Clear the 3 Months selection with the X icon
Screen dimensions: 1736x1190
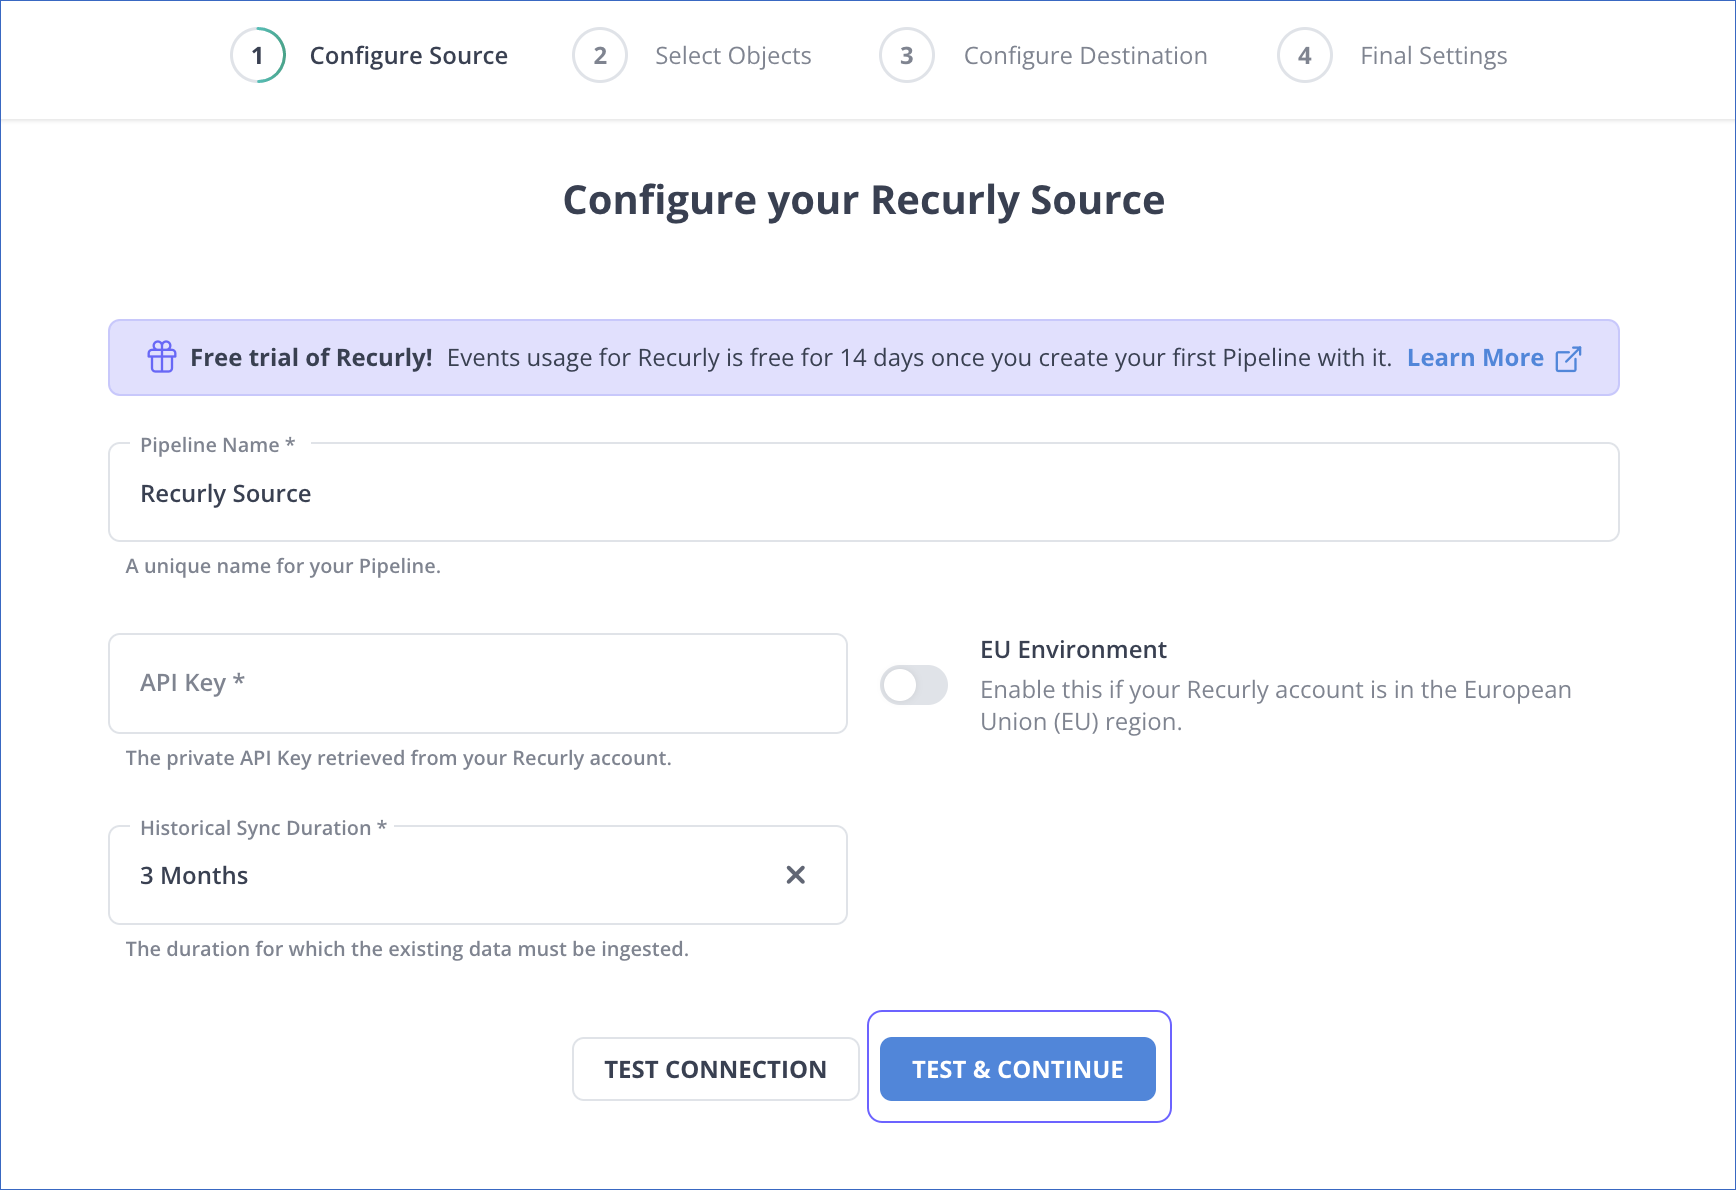pos(796,875)
